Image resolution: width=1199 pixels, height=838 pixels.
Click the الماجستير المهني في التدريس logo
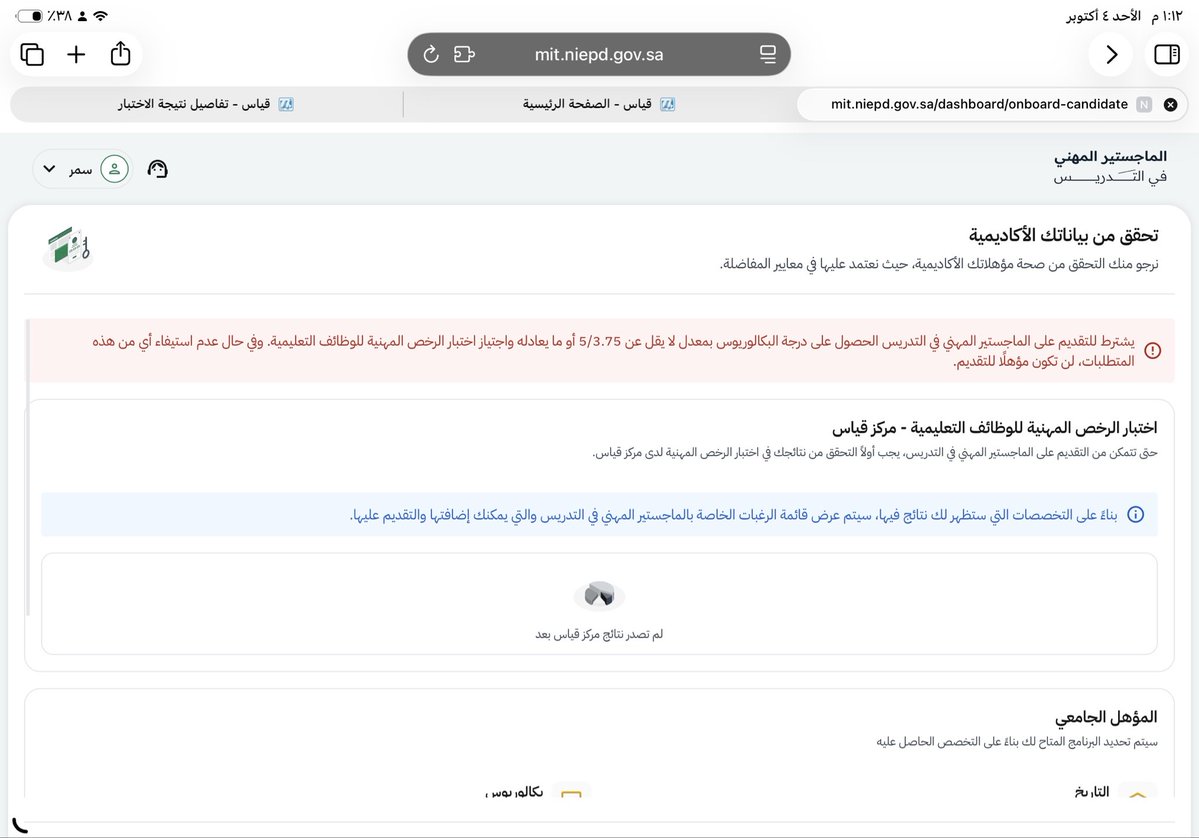(x=1110, y=166)
